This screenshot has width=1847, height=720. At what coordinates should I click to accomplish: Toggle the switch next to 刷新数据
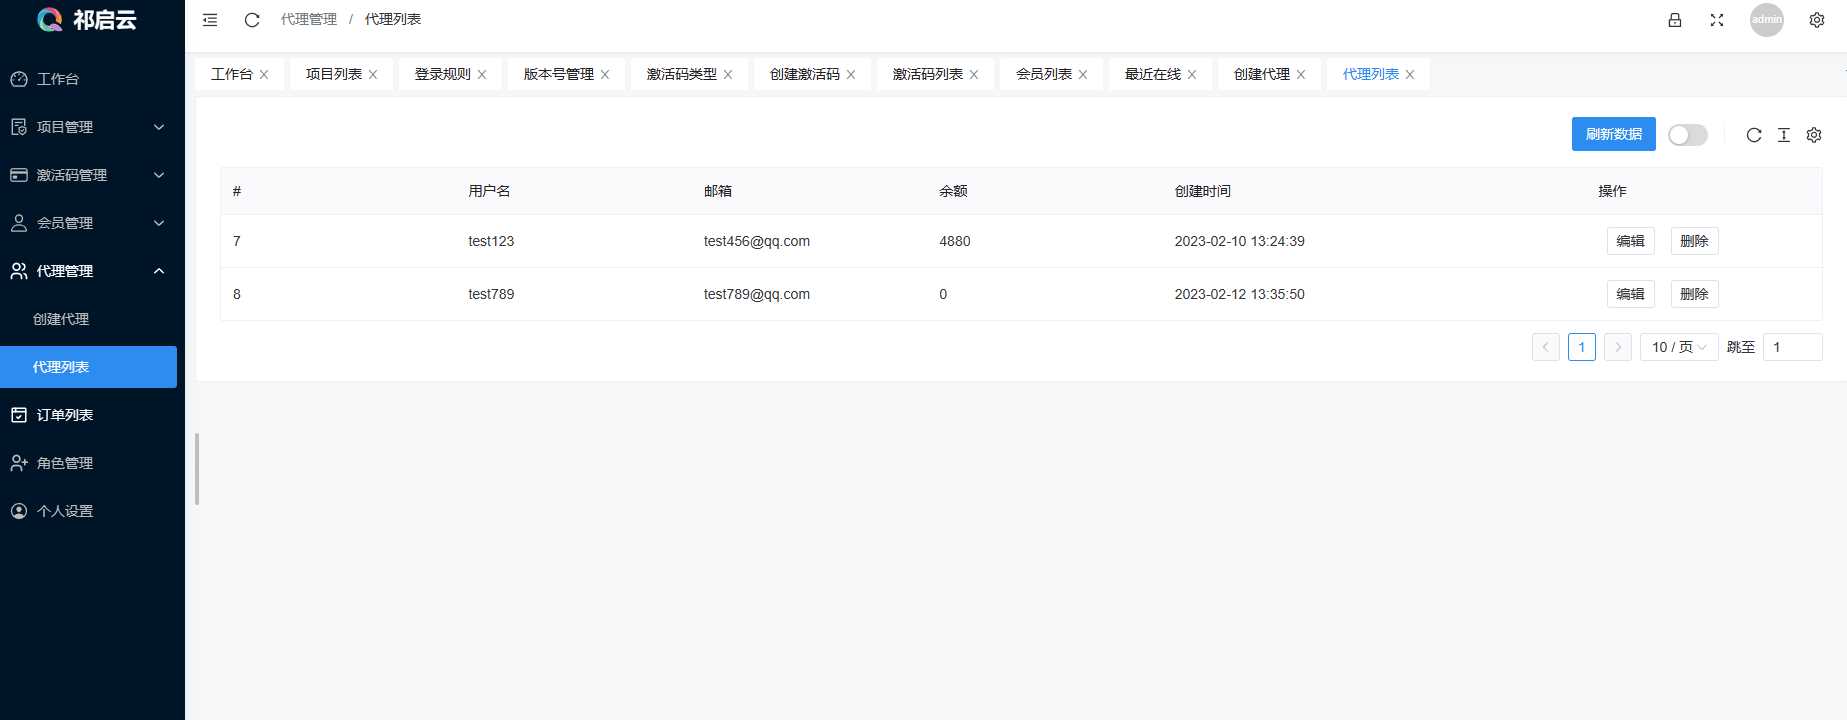1688,135
